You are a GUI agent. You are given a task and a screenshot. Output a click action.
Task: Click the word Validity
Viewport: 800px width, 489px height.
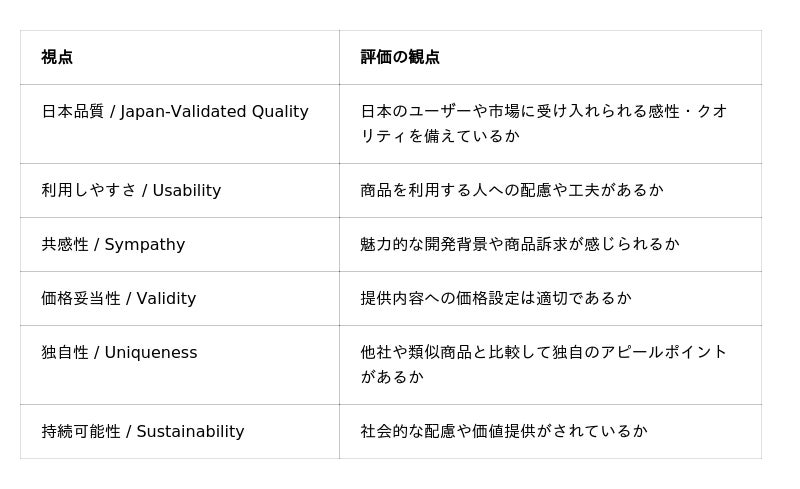coord(166,299)
